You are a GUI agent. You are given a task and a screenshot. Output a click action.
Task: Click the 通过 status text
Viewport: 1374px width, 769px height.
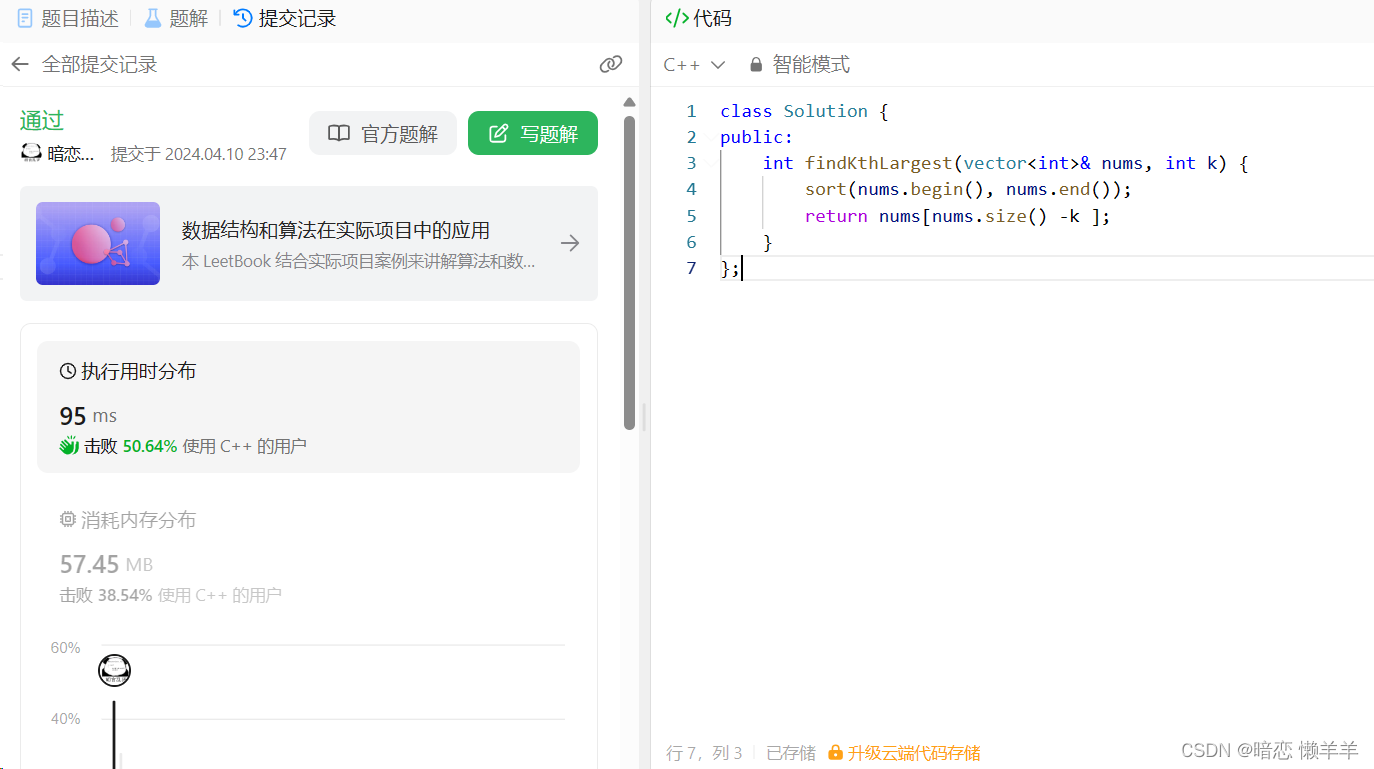pos(41,120)
